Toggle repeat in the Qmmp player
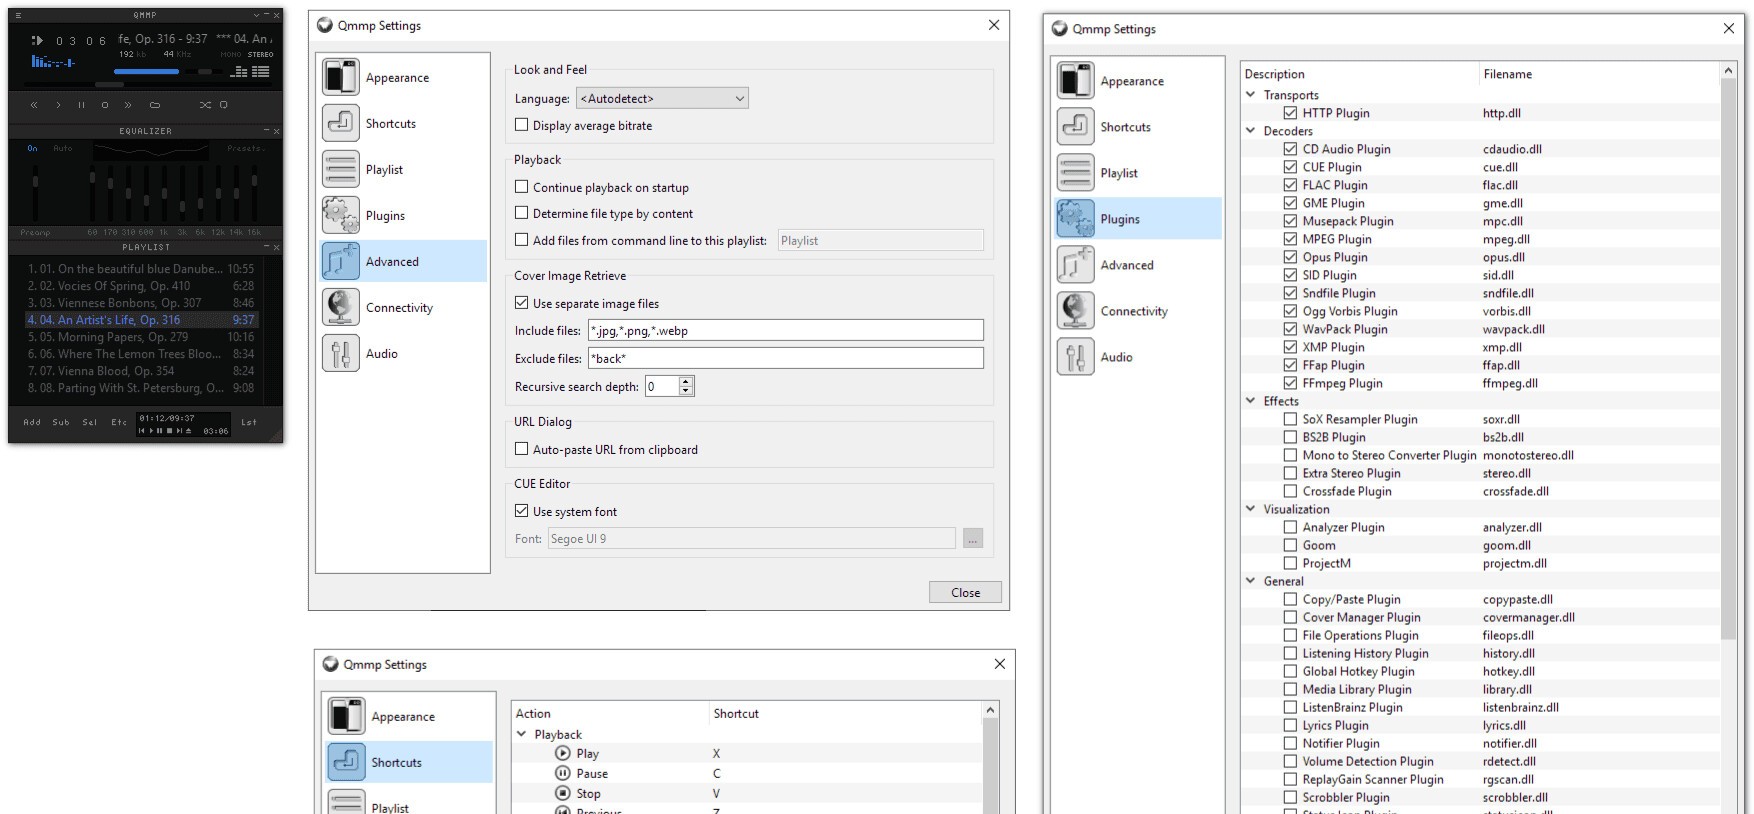The height and width of the screenshot is (814, 1754). [223, 105]
